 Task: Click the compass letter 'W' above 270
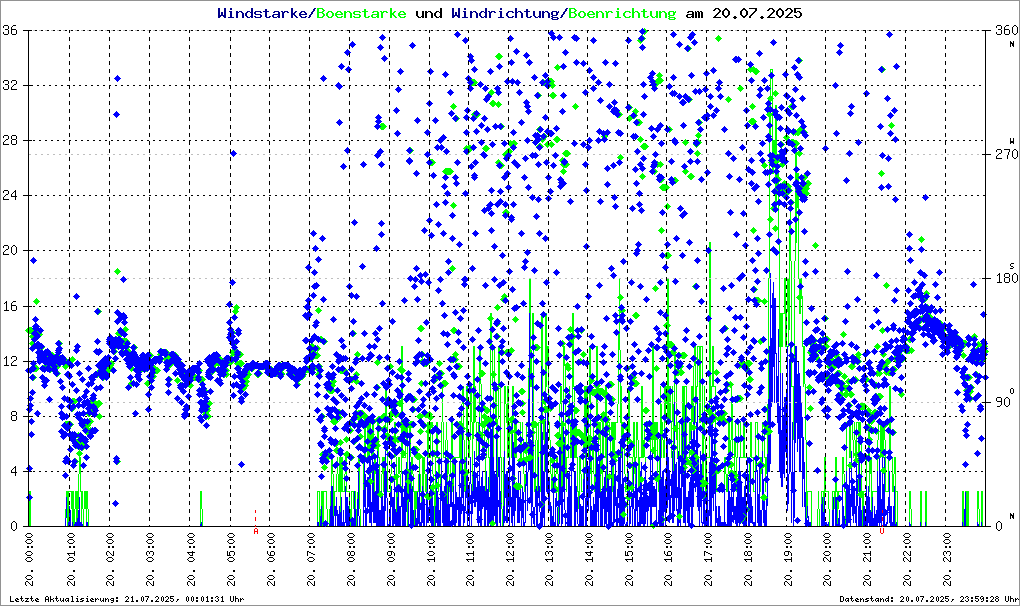tap(1012, 140)
